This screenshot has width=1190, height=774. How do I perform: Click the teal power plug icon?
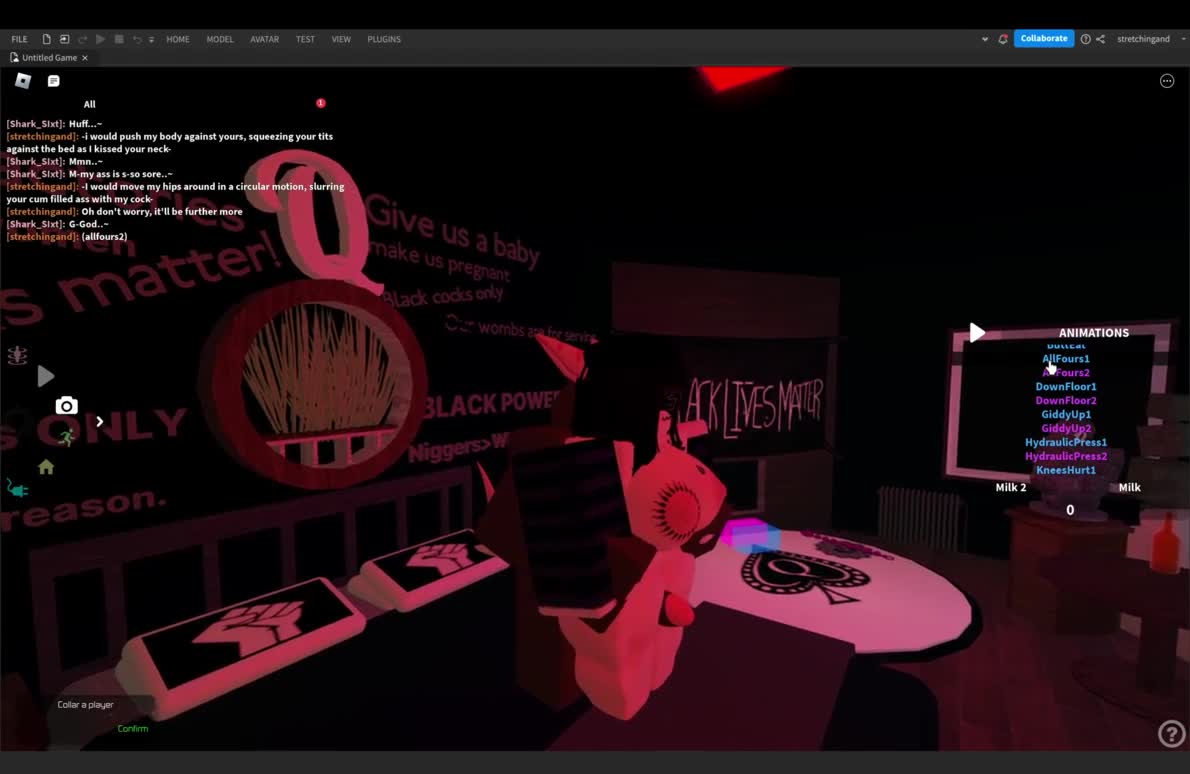point(18,488)
